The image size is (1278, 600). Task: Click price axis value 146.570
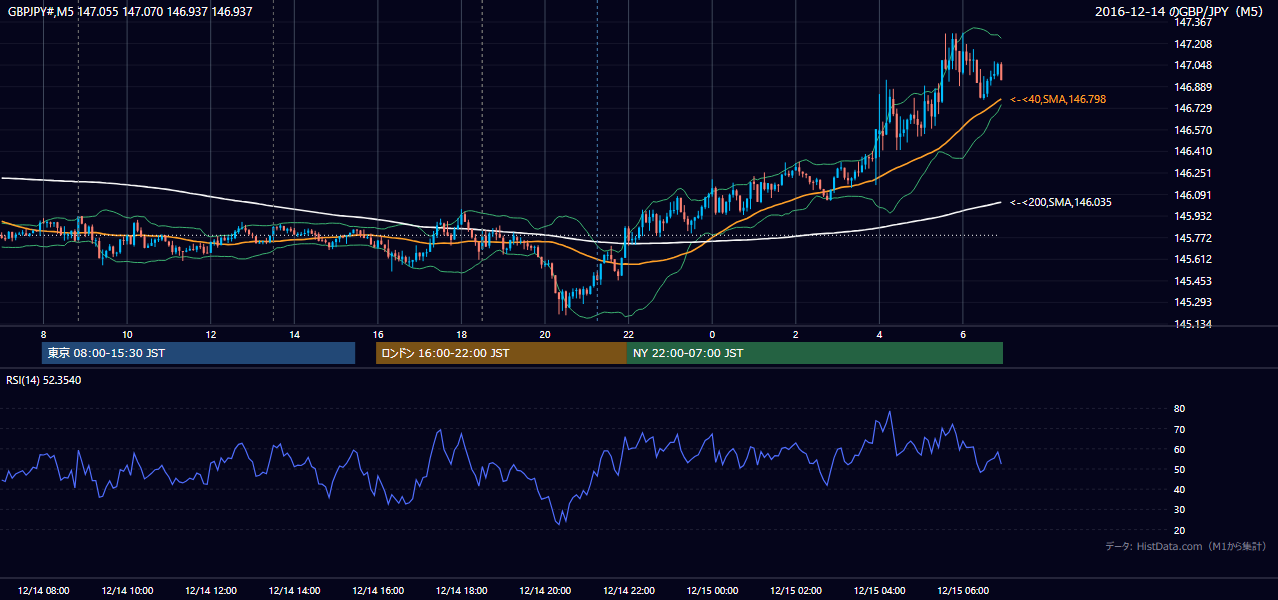coord(1193,130)
